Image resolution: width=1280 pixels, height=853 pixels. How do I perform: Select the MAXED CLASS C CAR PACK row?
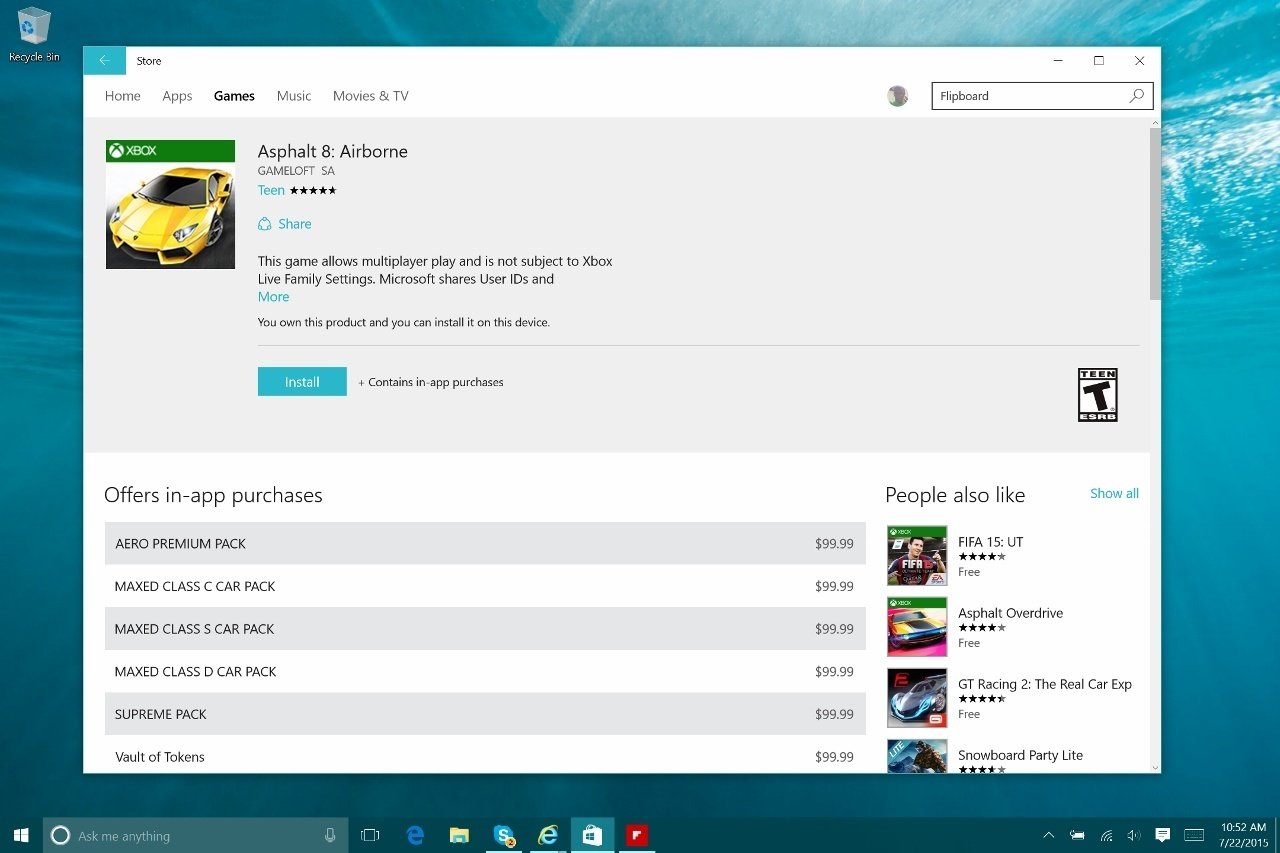tap(485, 586)
